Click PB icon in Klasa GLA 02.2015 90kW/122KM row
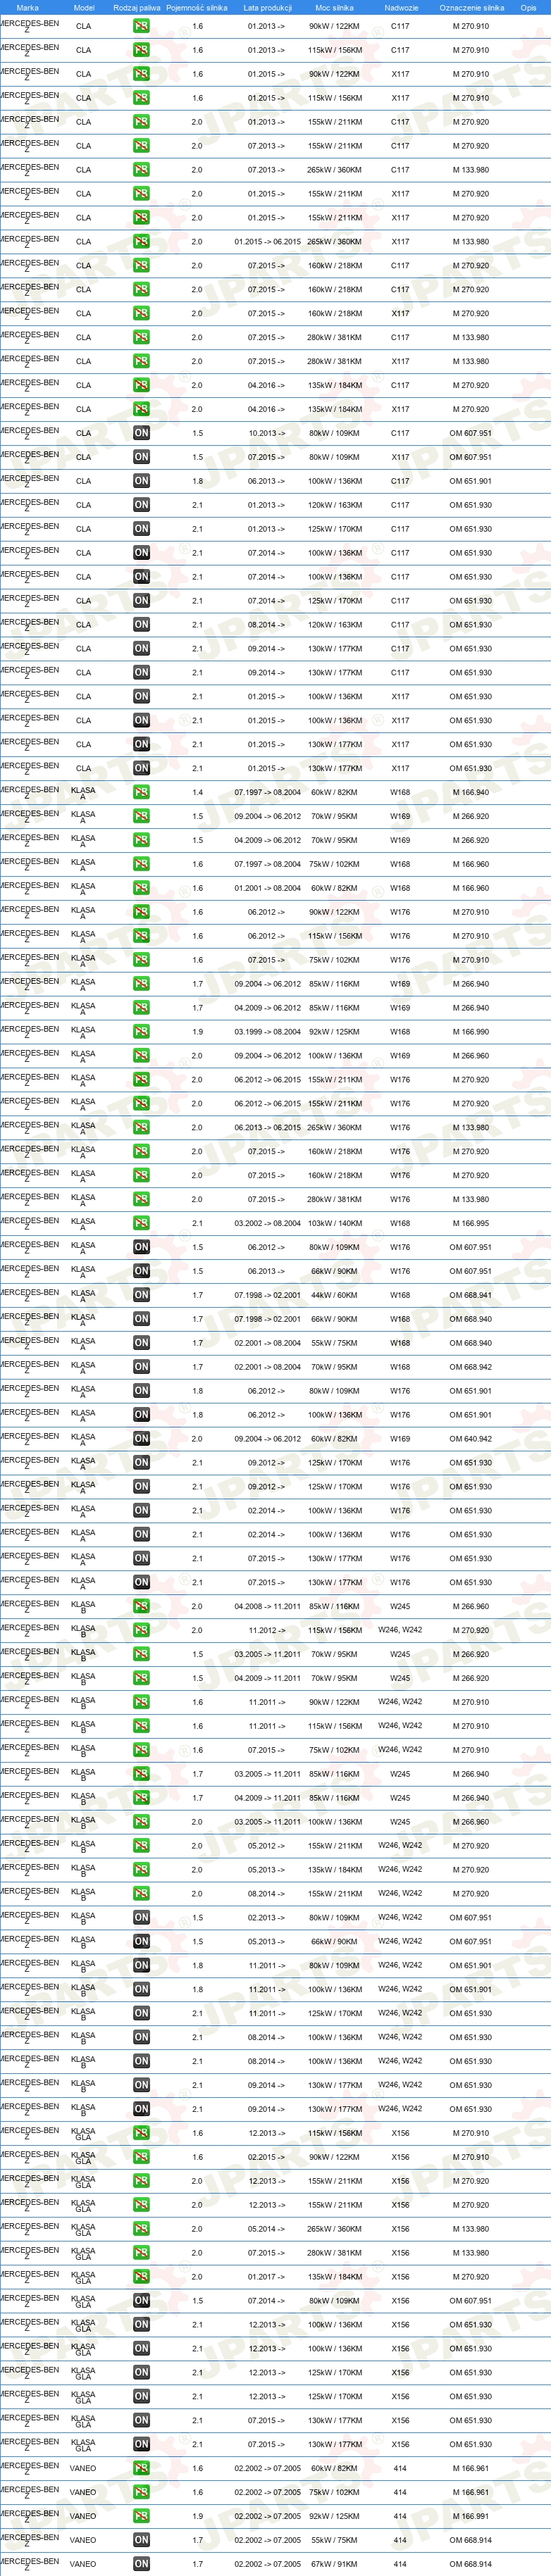 click(x=141, y=2157)
